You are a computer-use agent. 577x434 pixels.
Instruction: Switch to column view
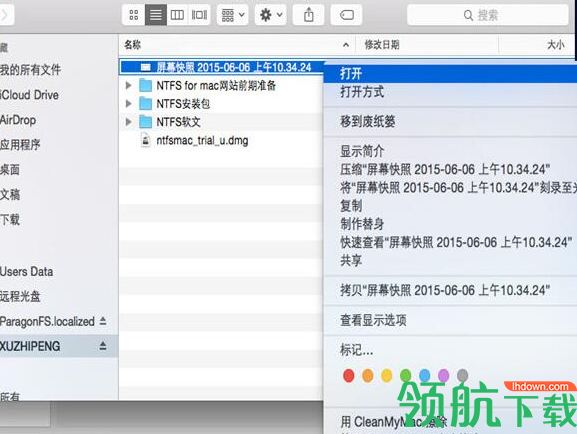coord(177,15)
